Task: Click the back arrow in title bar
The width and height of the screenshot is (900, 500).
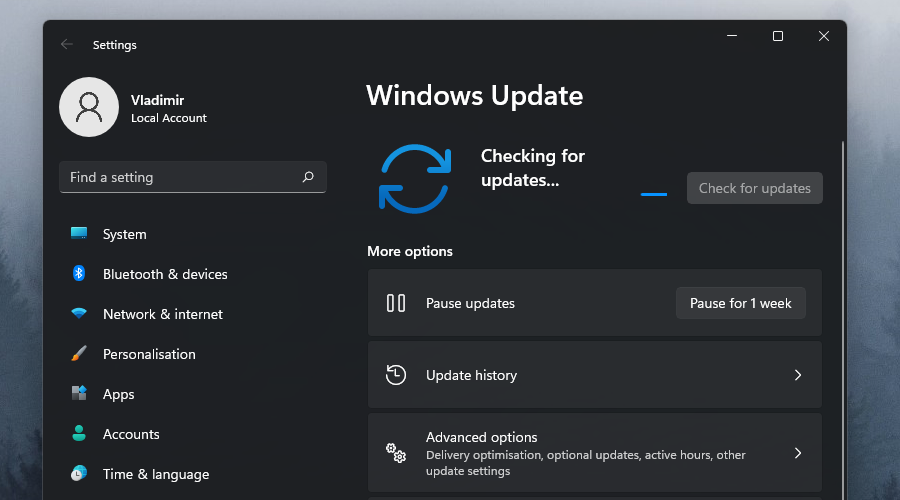Action: [67, 45]
